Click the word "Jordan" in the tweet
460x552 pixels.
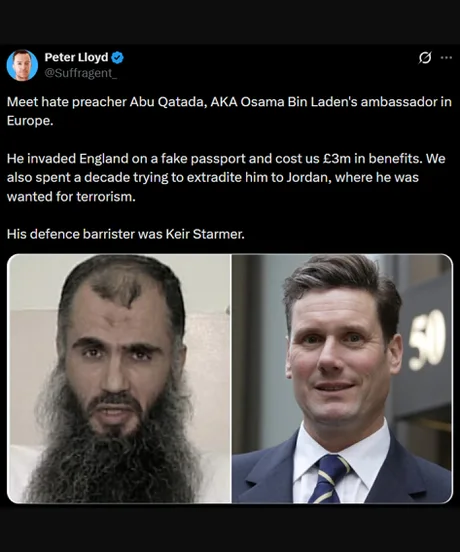[308, 177]
